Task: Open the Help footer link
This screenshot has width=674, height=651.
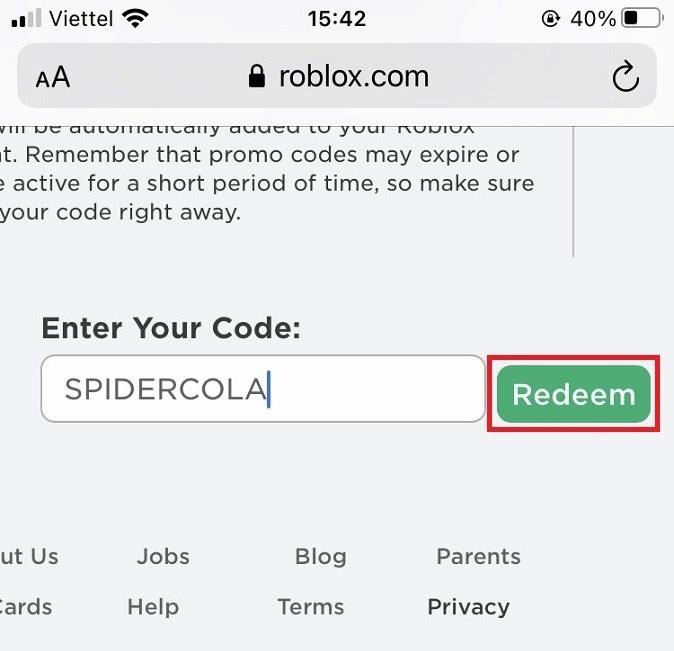Action: coord(153,607)
